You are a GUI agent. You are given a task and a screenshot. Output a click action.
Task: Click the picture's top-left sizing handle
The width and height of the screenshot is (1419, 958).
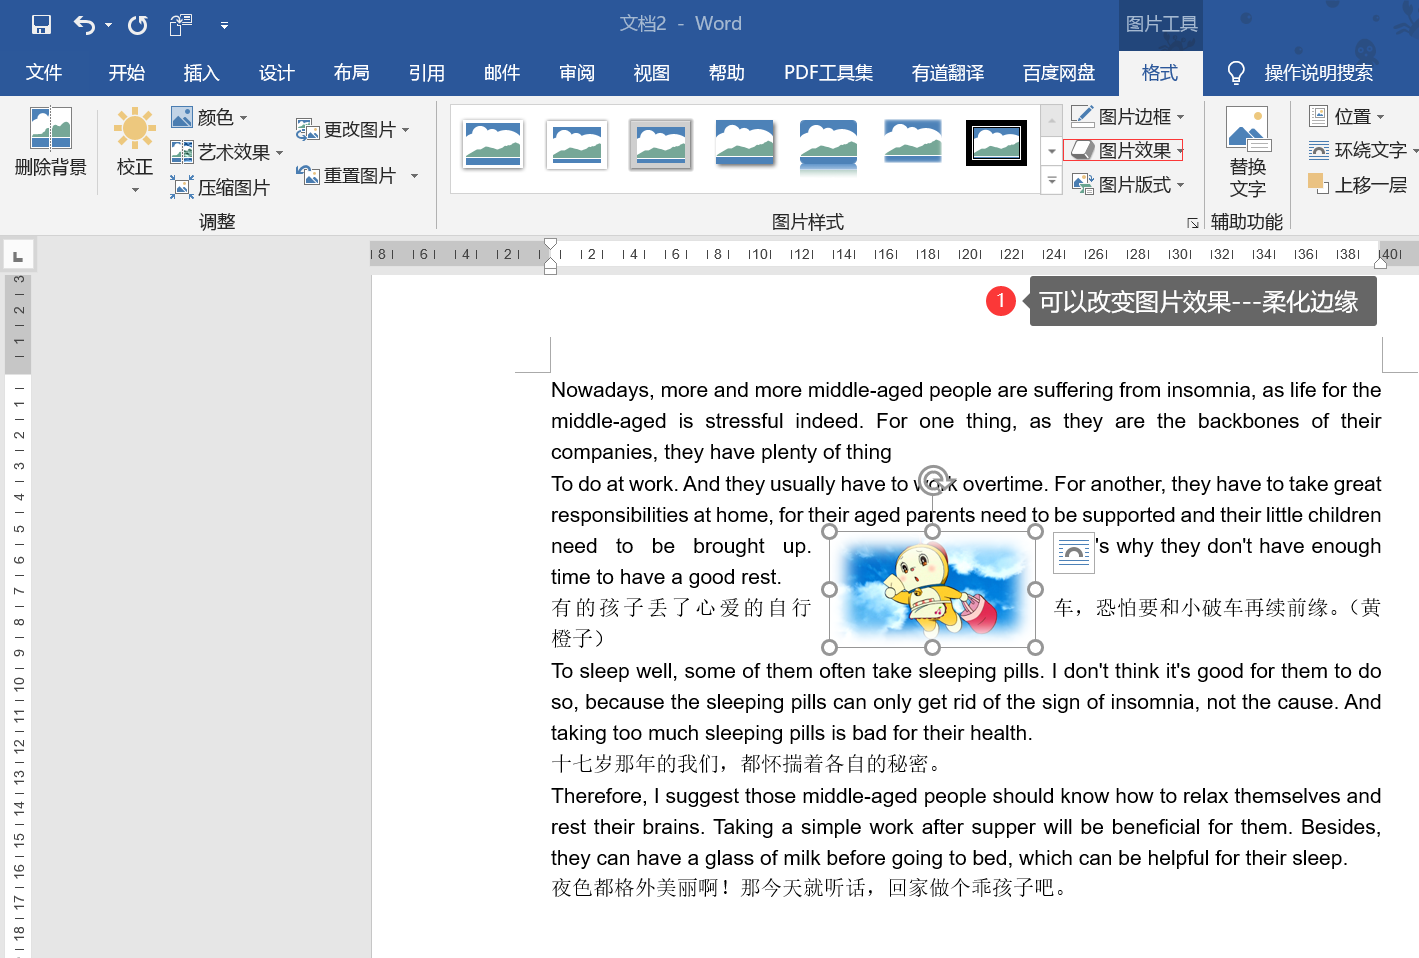(x=829, y=532)
